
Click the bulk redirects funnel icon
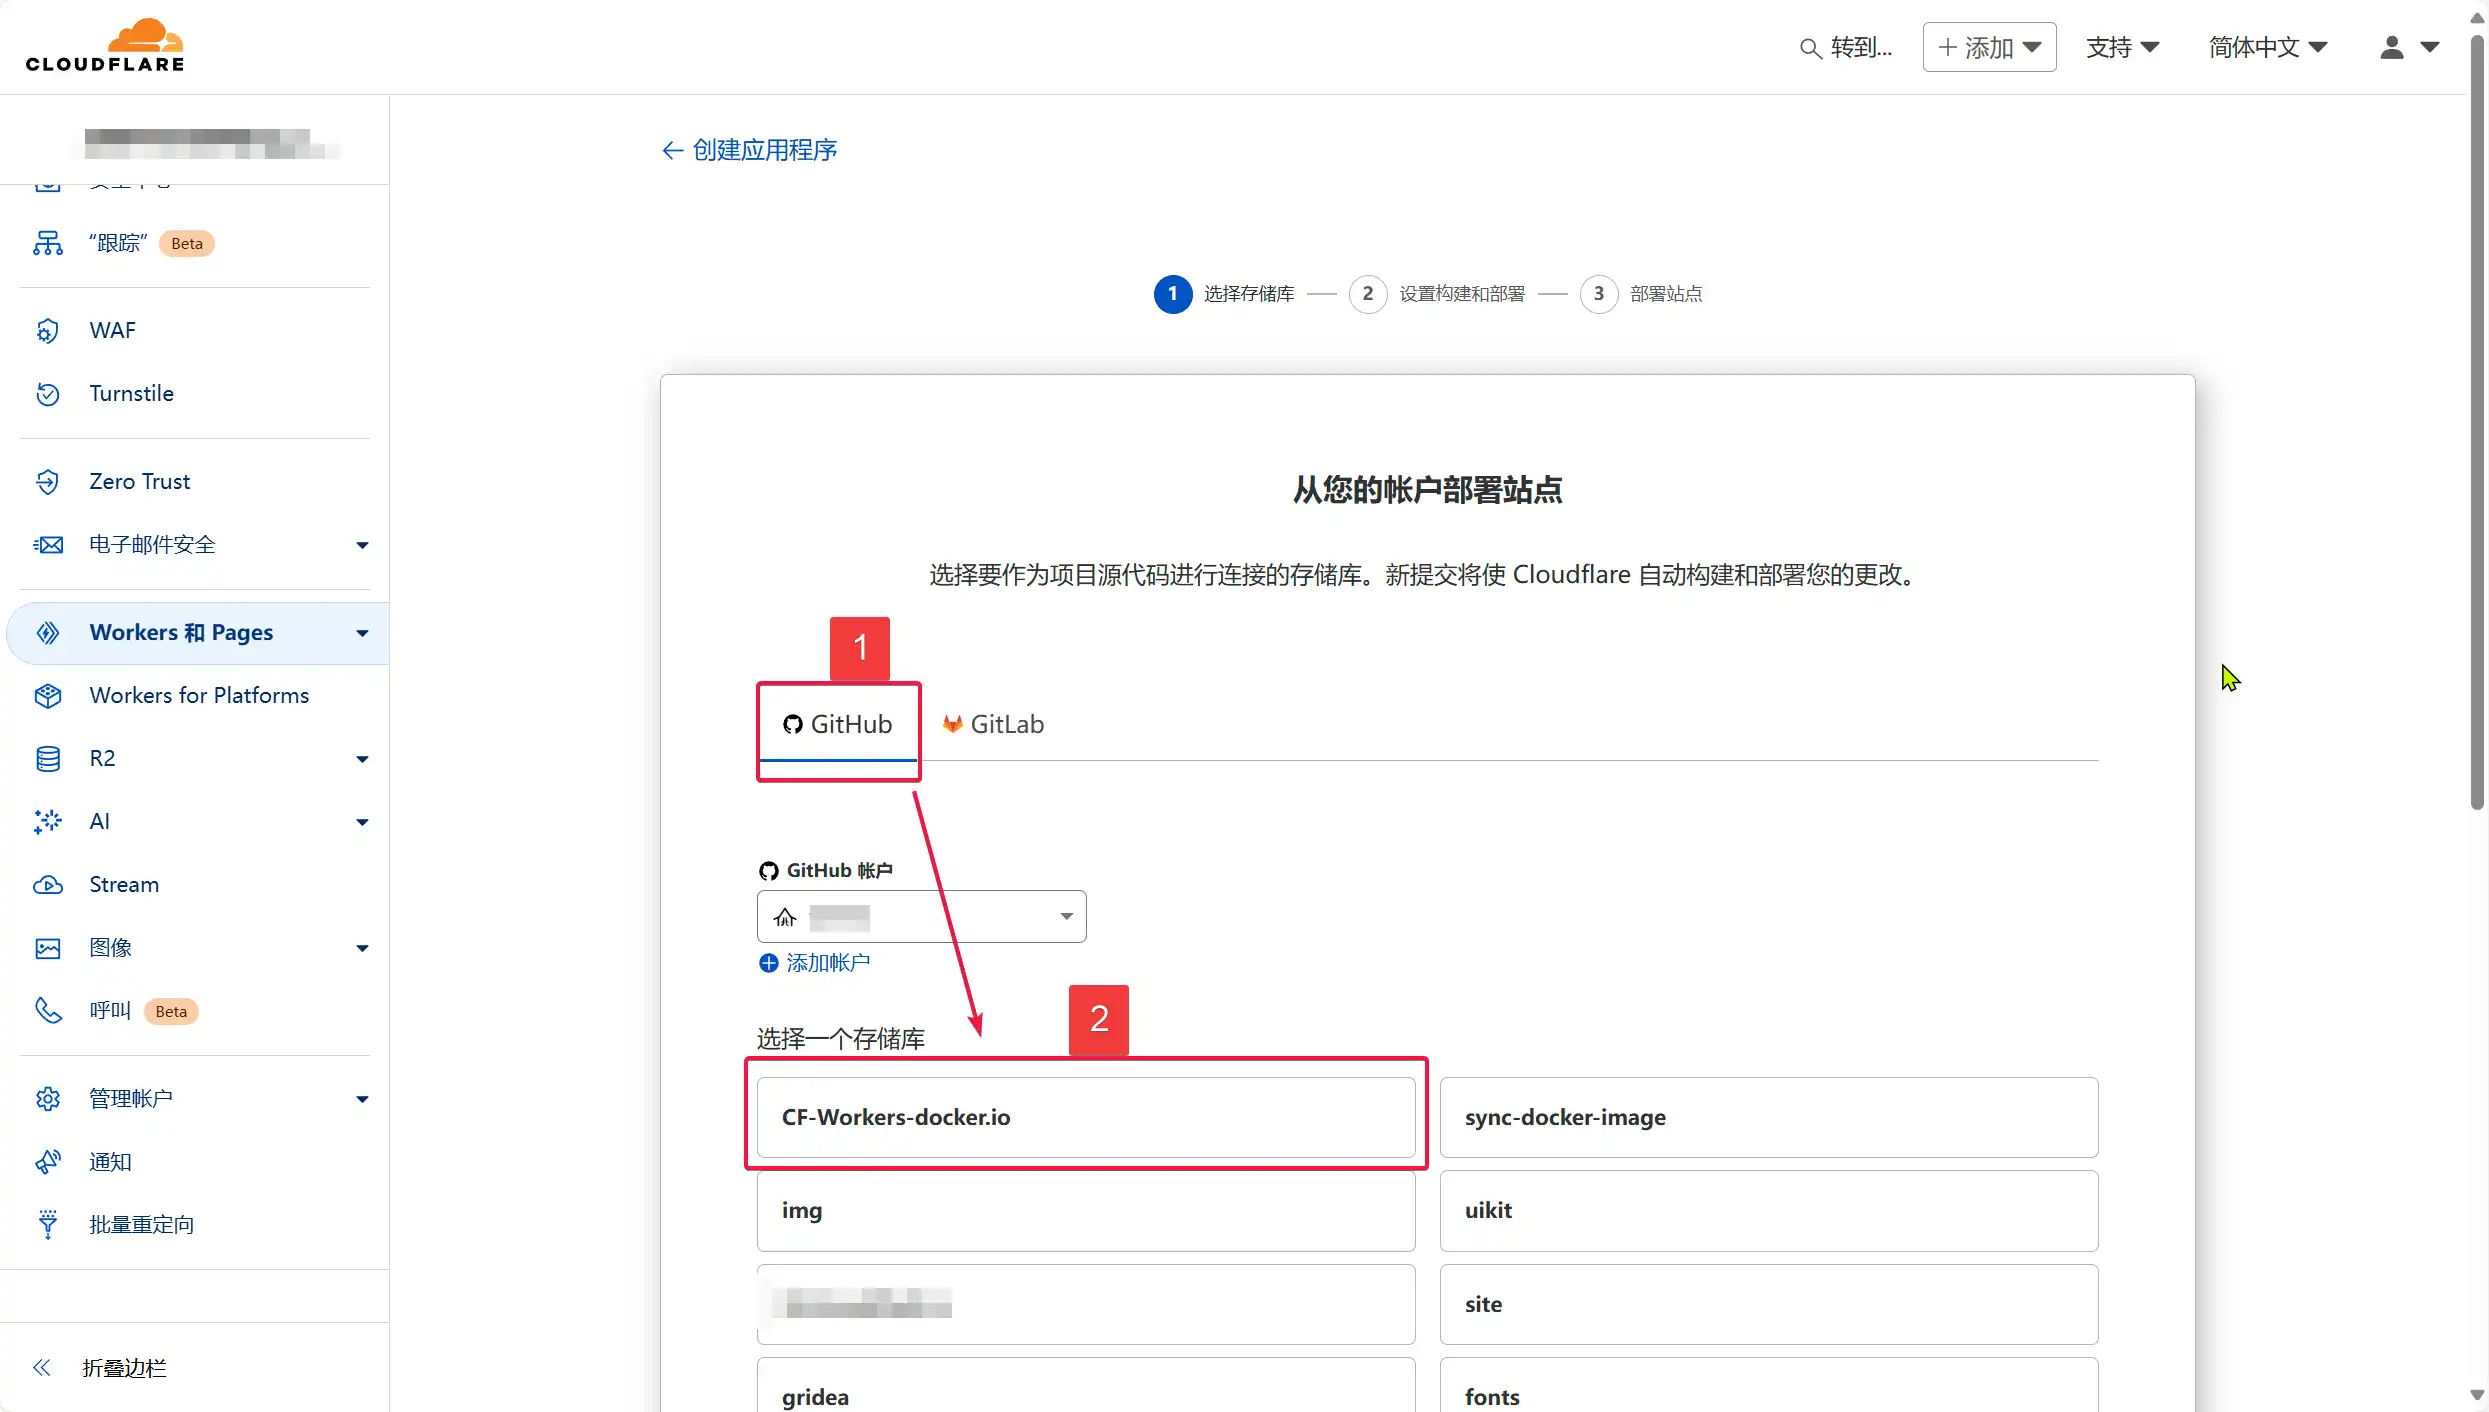(x=48, y=1225)
